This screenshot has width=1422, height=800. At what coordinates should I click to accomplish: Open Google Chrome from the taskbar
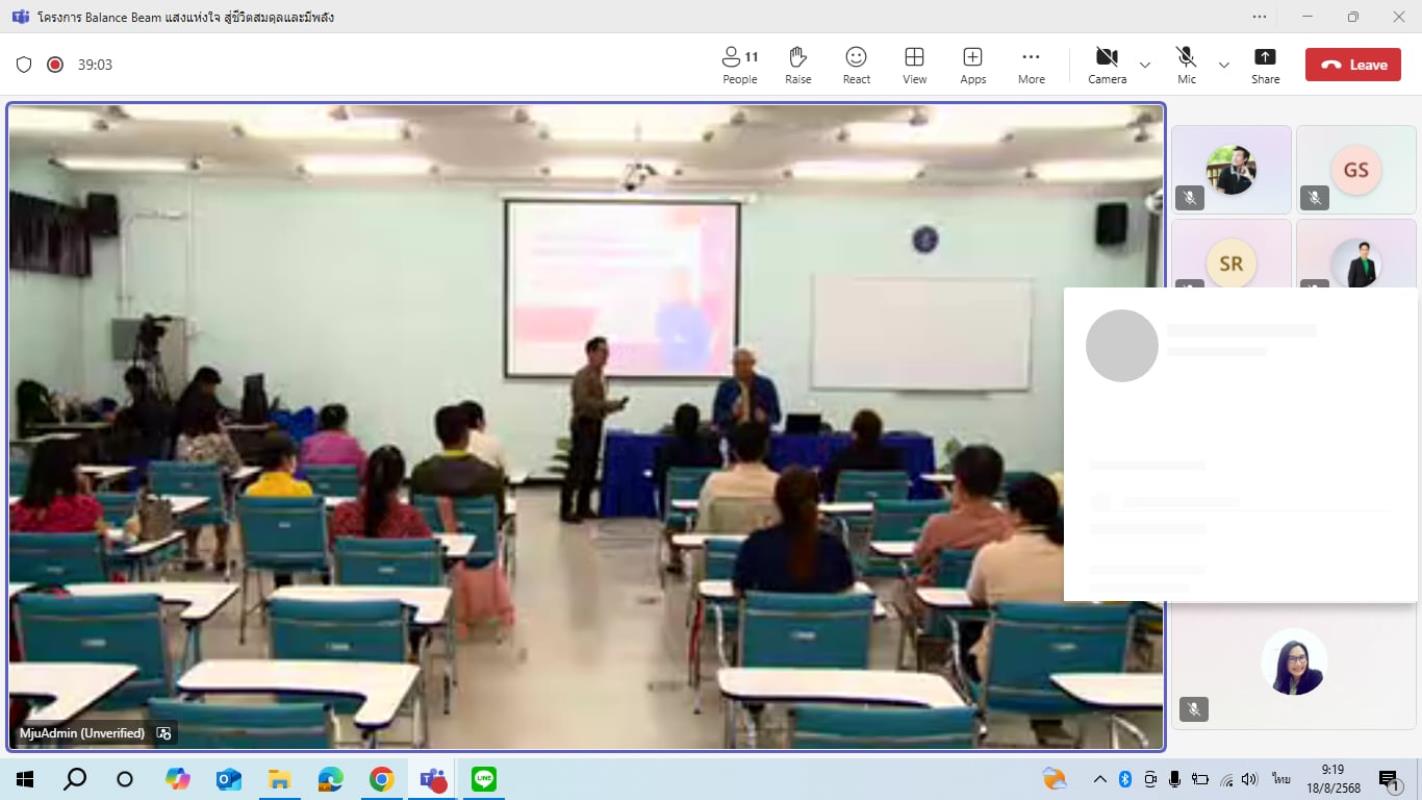(381, 779)
